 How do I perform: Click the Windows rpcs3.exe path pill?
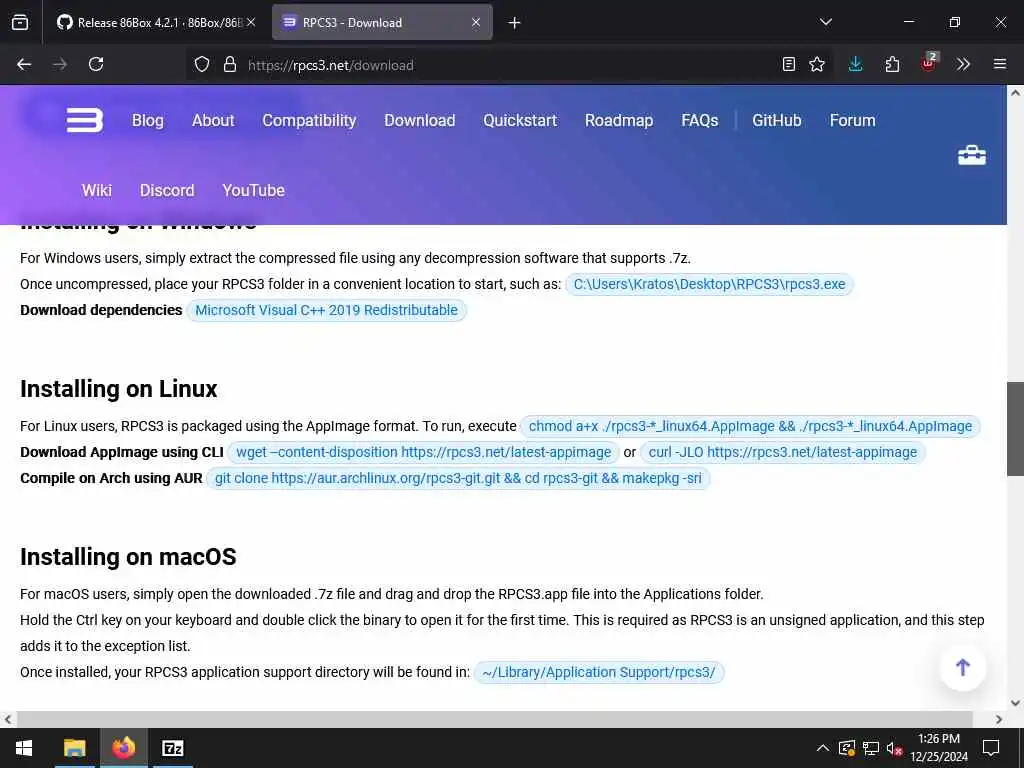click(709, 284)
